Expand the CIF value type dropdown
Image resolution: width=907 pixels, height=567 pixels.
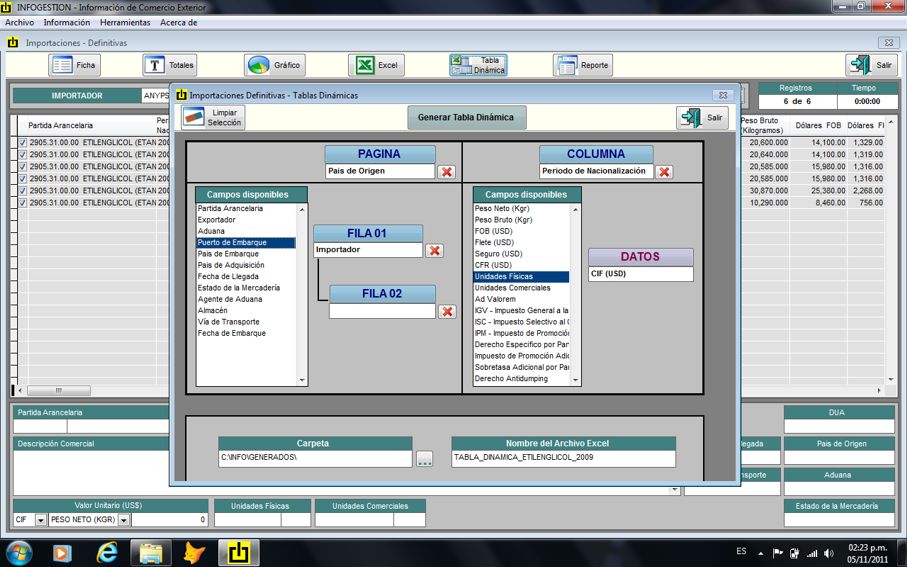[x=41, y=520]
